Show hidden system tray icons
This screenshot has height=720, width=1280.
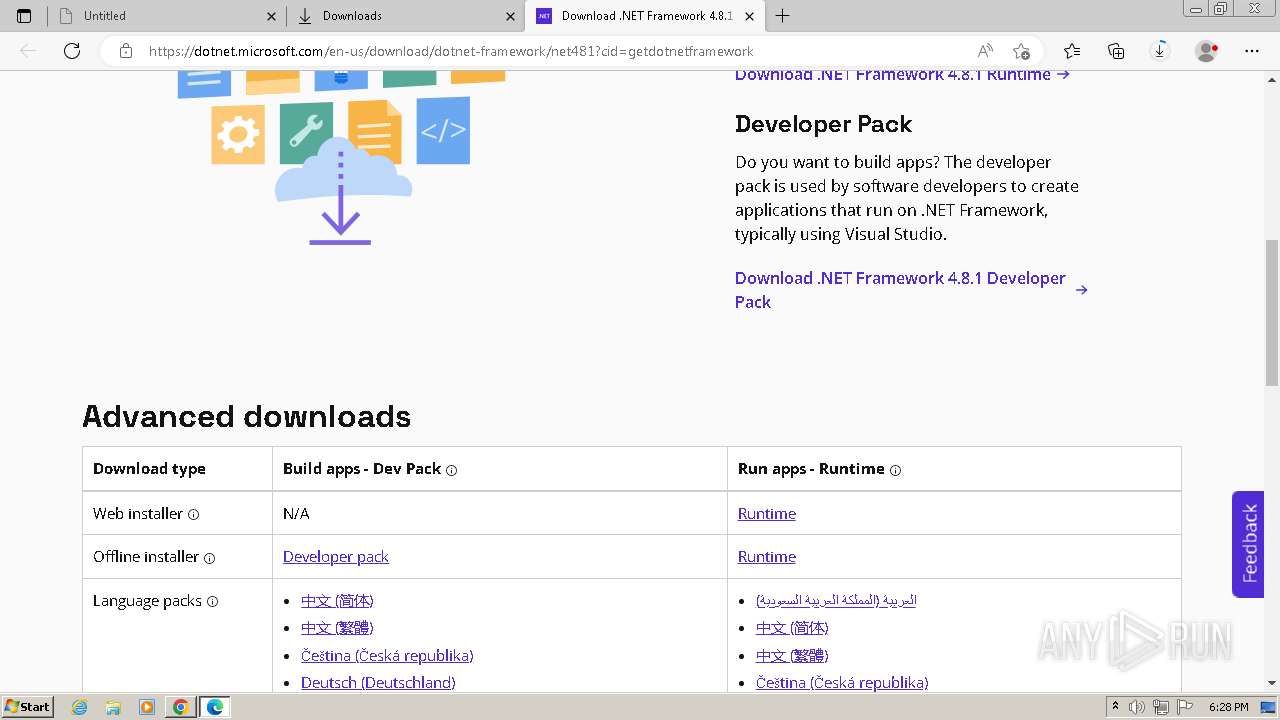click(x=1115, y=707)
